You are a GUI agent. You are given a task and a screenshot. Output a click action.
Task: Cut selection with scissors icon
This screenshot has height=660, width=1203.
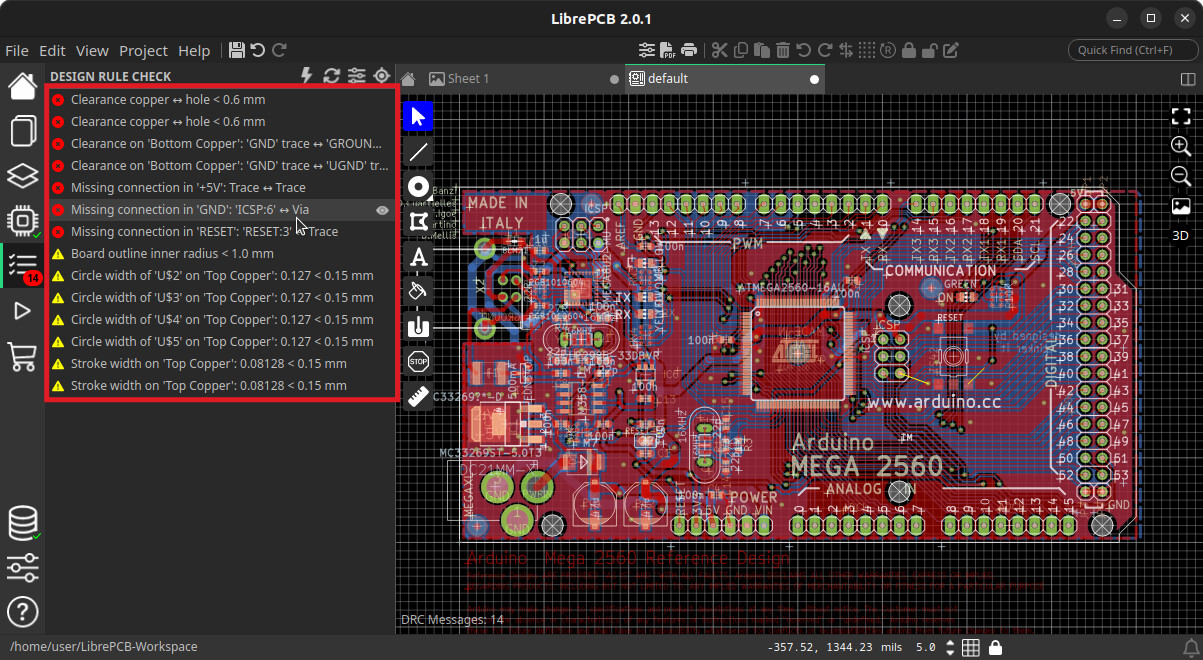(x=719, y=50)
